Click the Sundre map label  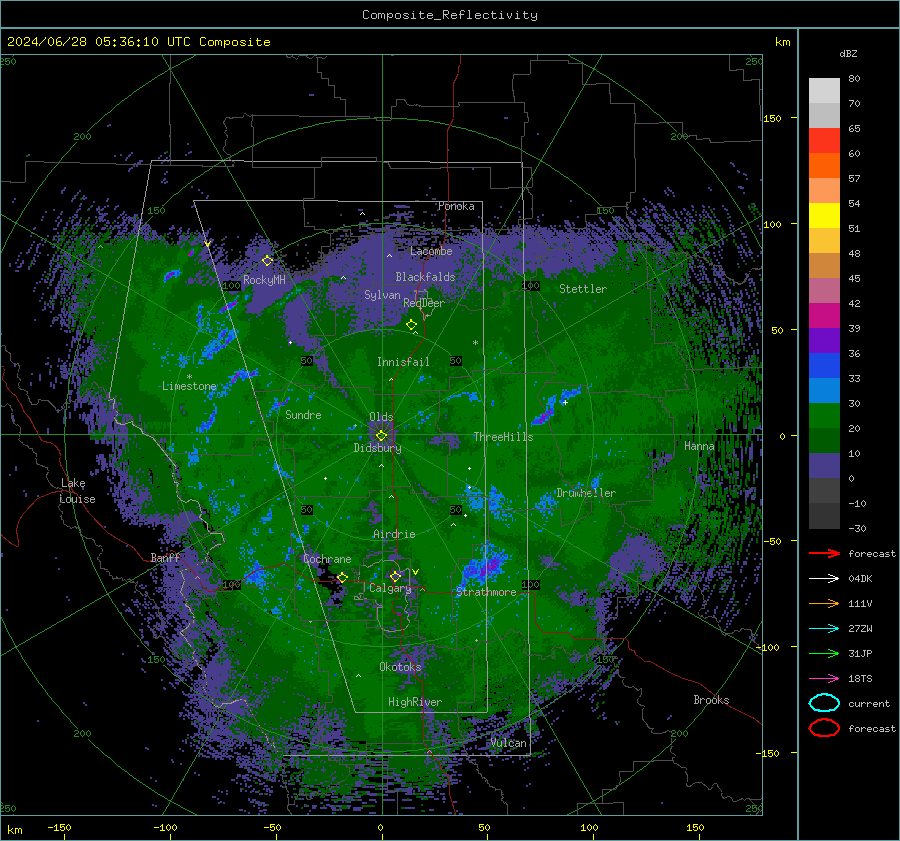coord(303,414)
